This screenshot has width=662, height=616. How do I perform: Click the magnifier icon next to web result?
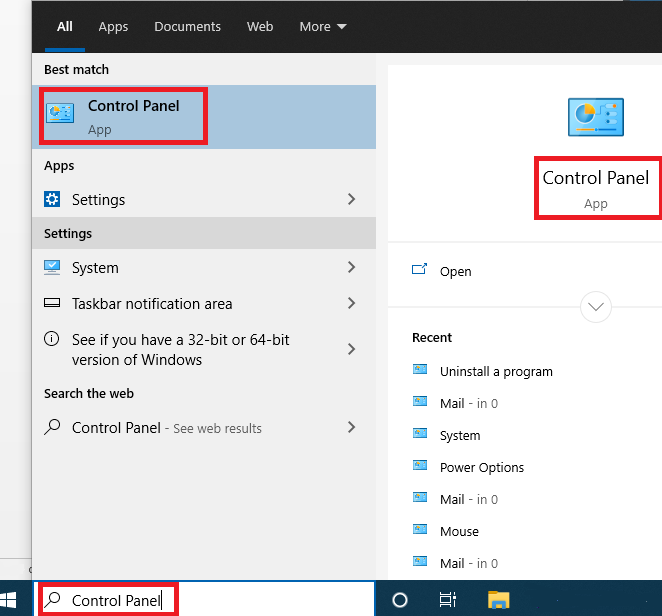pos(52,427)
